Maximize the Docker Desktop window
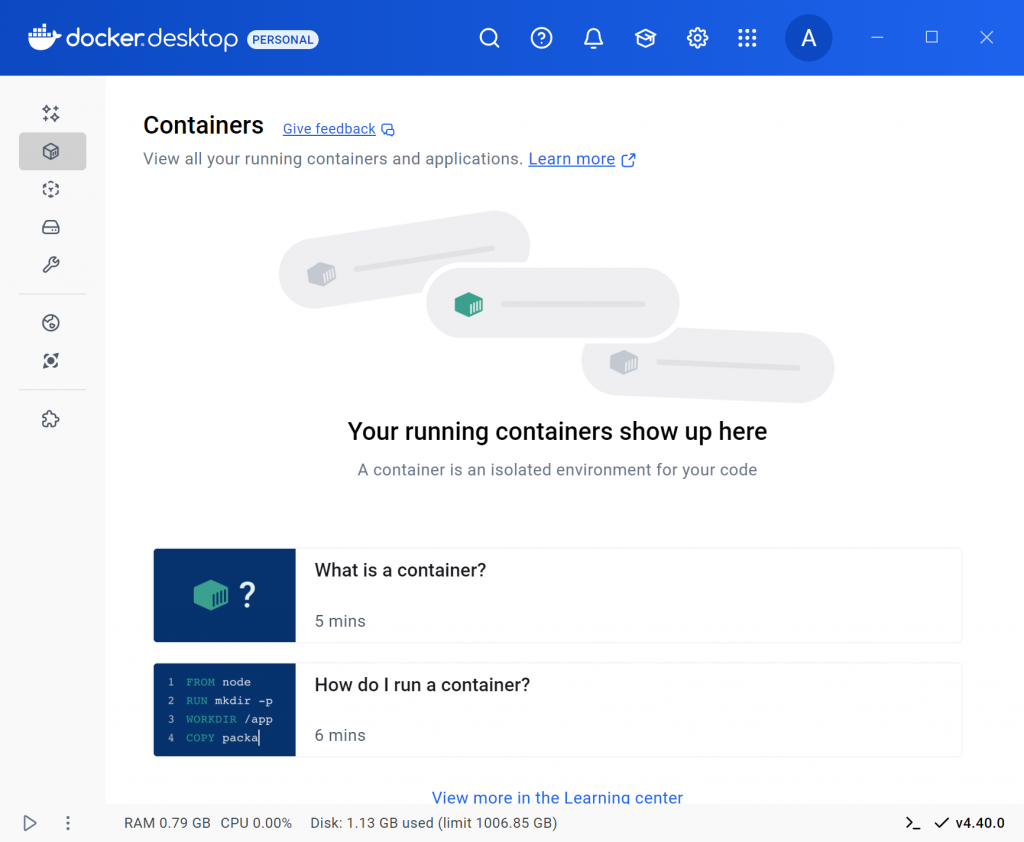1024x842 pixels. click(932, 37)
